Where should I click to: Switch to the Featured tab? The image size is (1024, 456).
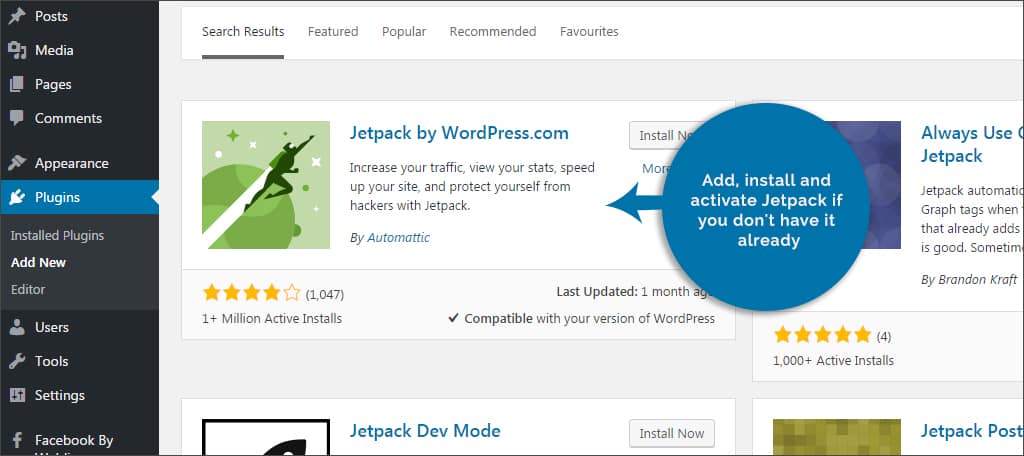tap(333, 31)
